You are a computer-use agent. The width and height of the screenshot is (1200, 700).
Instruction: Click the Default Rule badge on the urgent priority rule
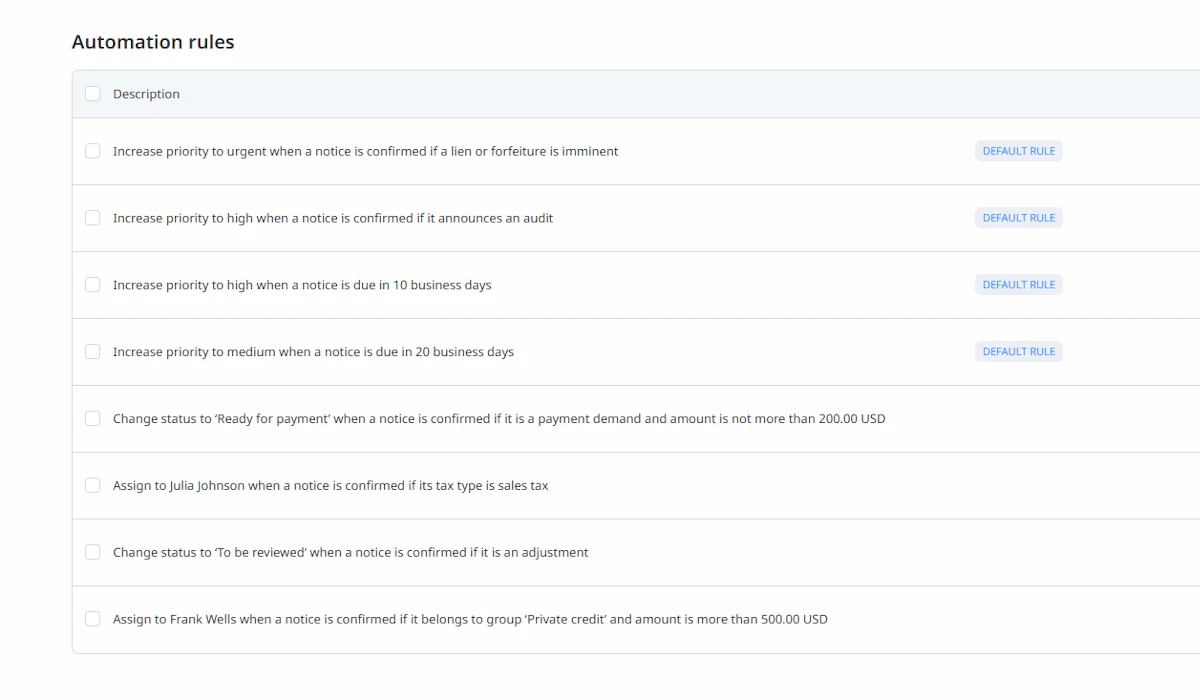pyautogui.click(x=1018, y=151)
